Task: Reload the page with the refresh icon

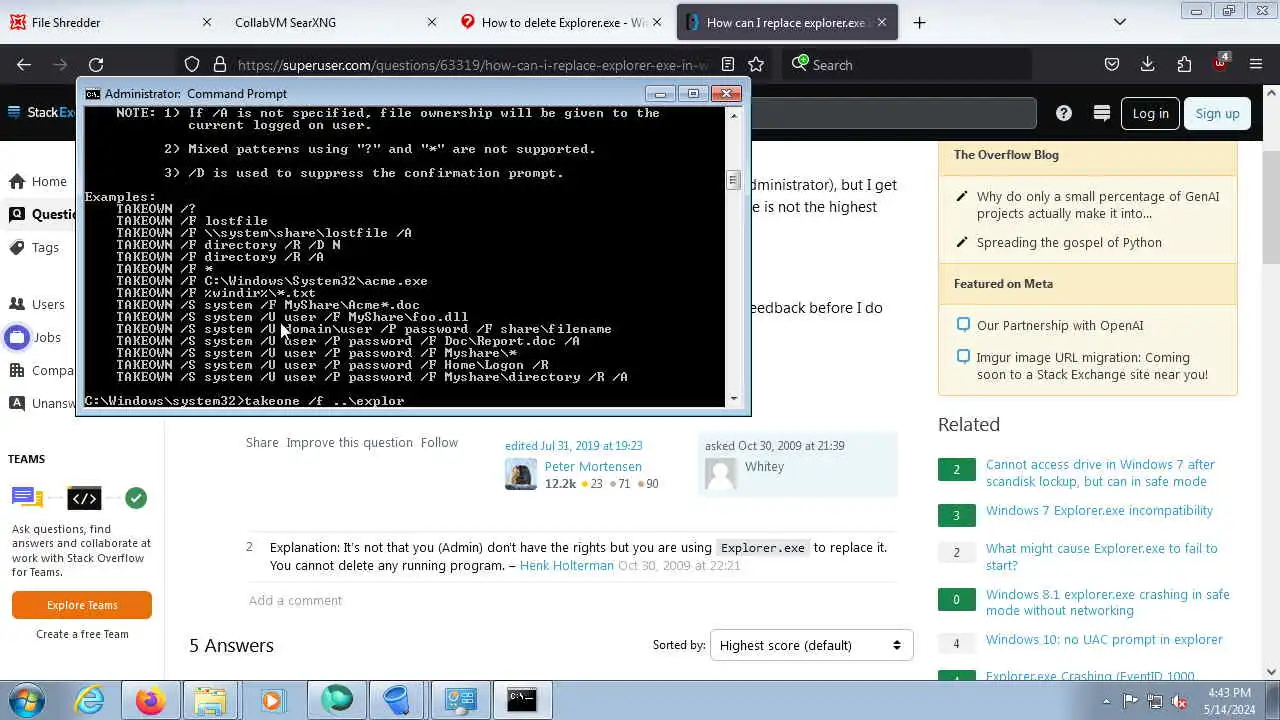Action: coord(96,64)
